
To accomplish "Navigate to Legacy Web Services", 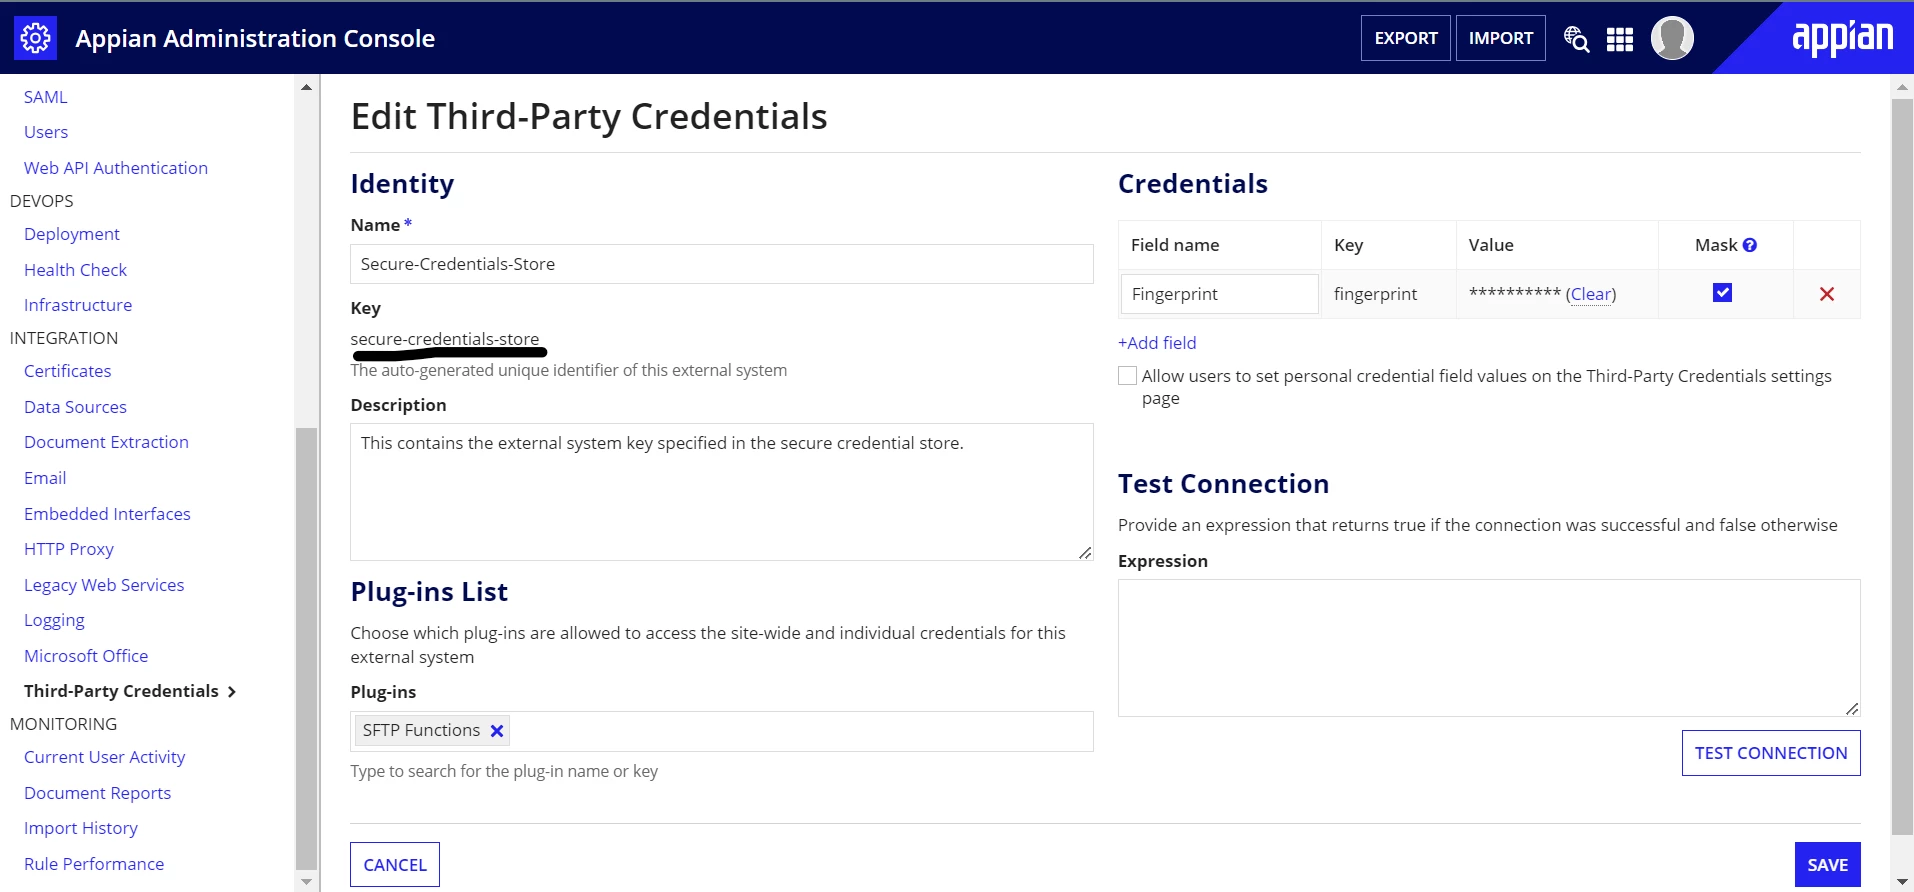I will pyautogui.click(x=105, y=585).
